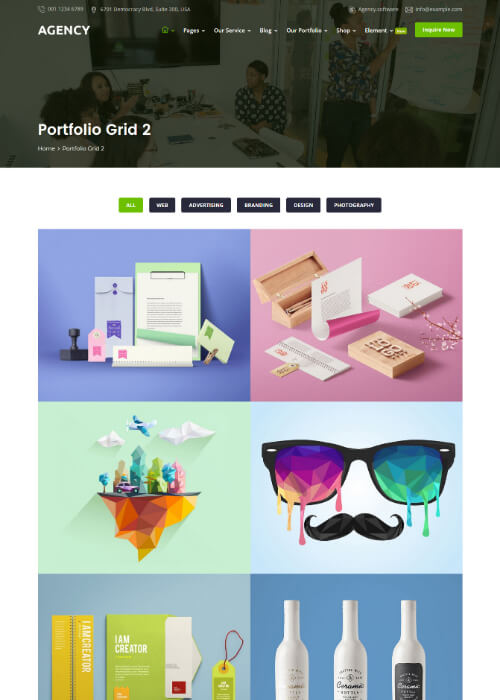Click the New badge beside Element
This screenshot has width=500, height=700.
(401, 31)
